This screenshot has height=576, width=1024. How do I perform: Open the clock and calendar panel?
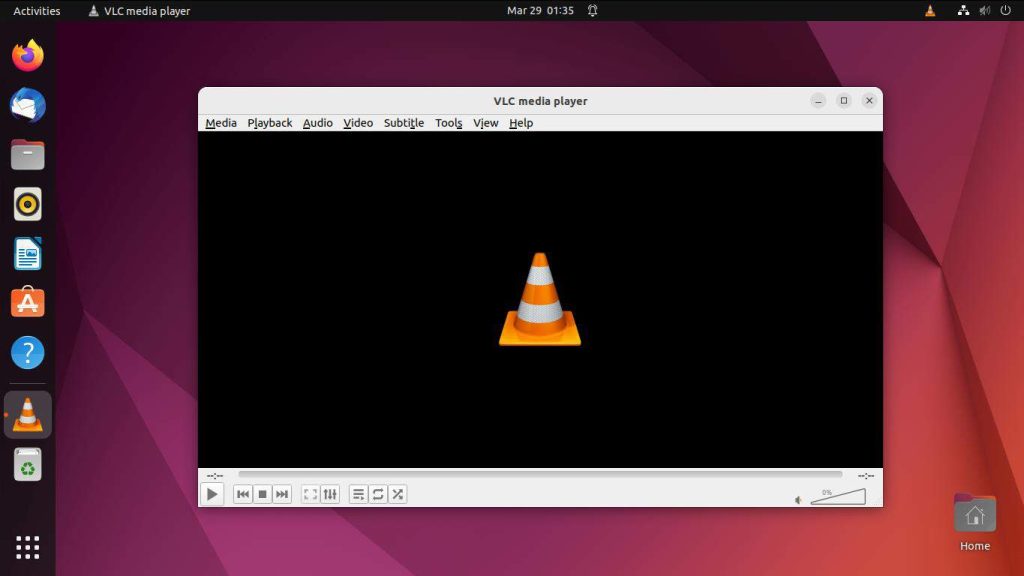coord(540,10)
